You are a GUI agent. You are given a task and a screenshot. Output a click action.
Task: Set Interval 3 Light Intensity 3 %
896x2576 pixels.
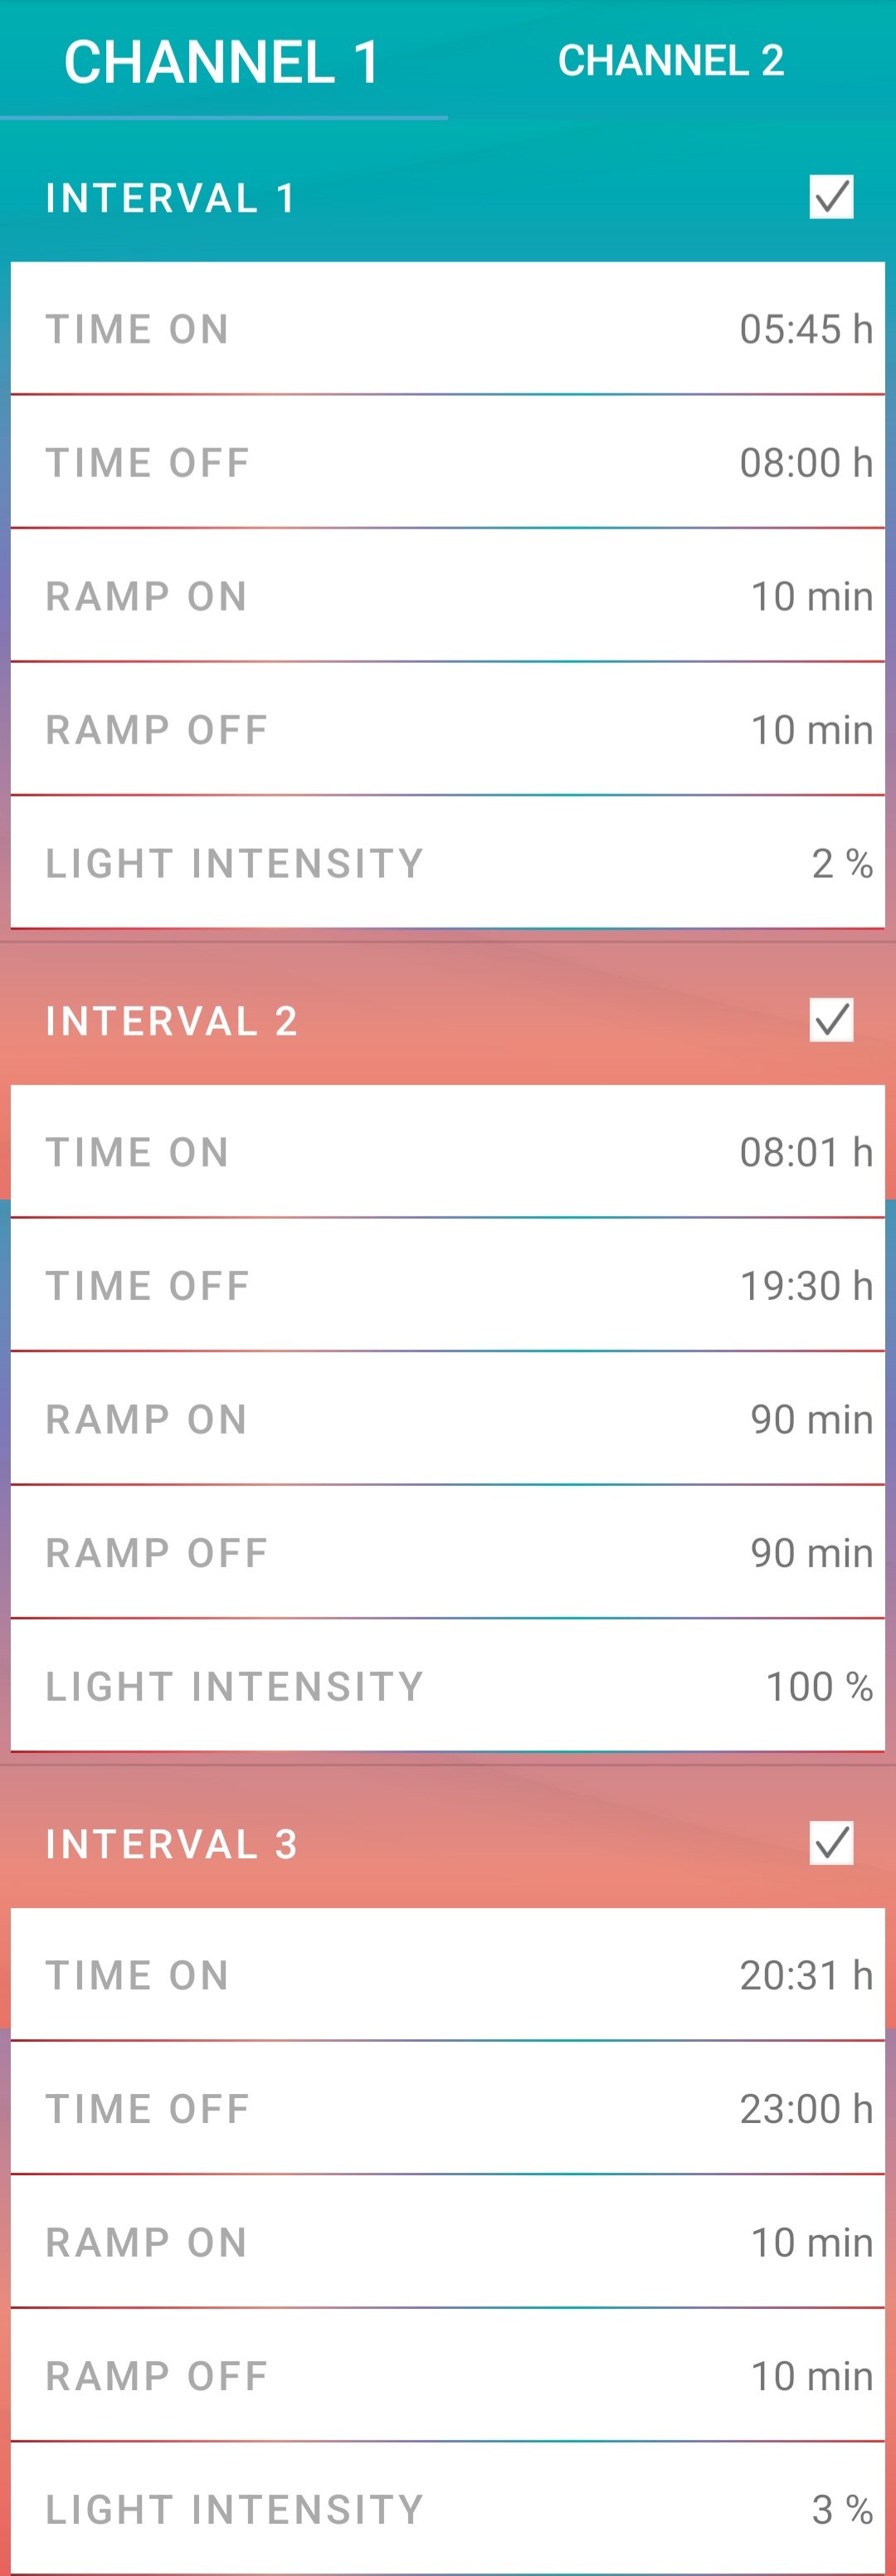(x=448, y=2509)
